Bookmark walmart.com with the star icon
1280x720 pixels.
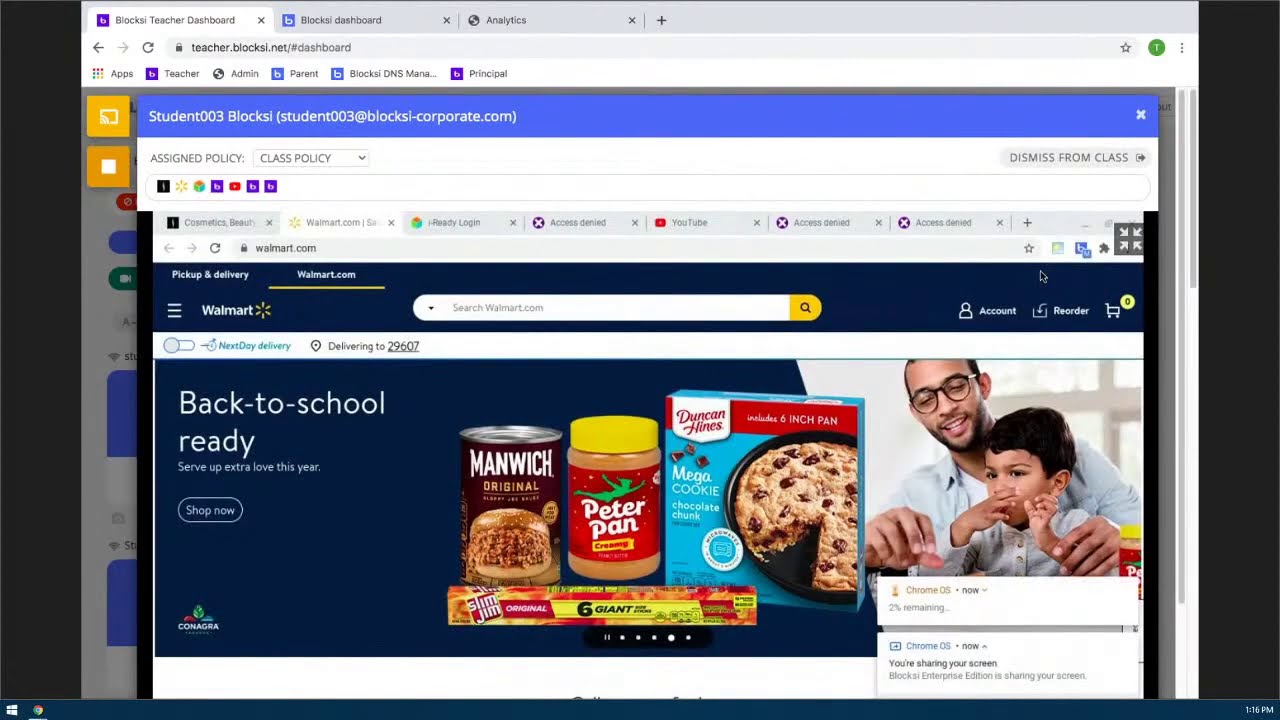coord(1029,248)
